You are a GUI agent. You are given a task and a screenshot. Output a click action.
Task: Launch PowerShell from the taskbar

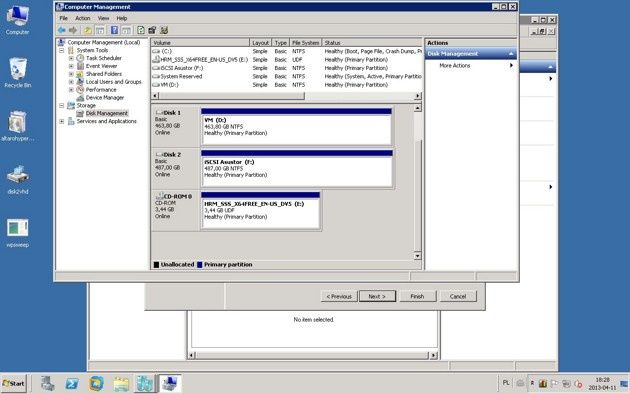72,384
